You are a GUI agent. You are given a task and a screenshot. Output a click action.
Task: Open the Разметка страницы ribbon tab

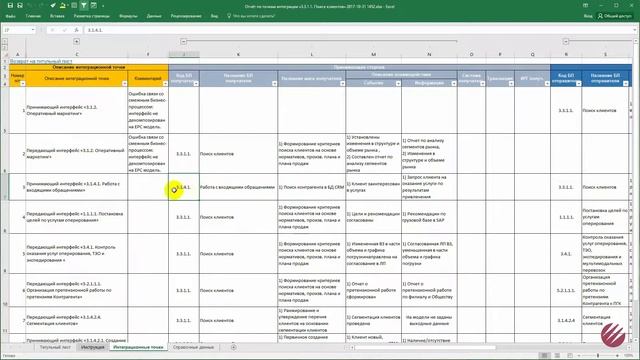pos(91,16)
